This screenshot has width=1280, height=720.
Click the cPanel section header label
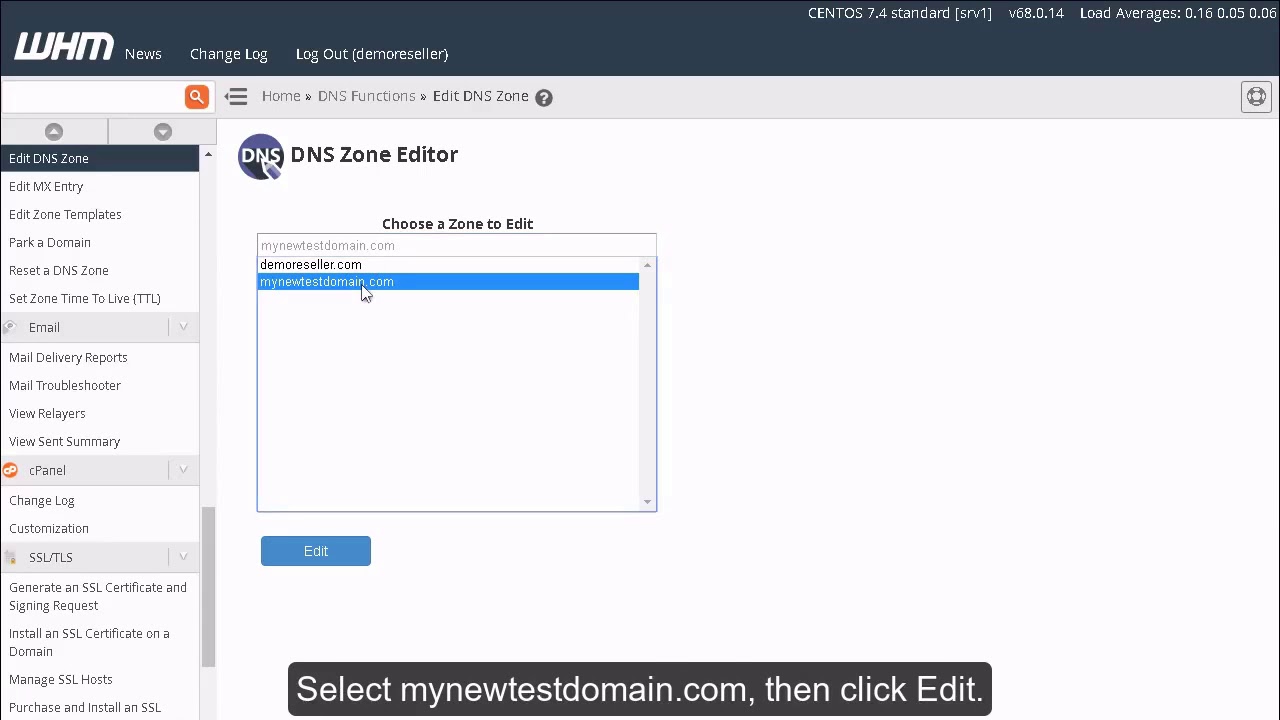click(47, 470)
